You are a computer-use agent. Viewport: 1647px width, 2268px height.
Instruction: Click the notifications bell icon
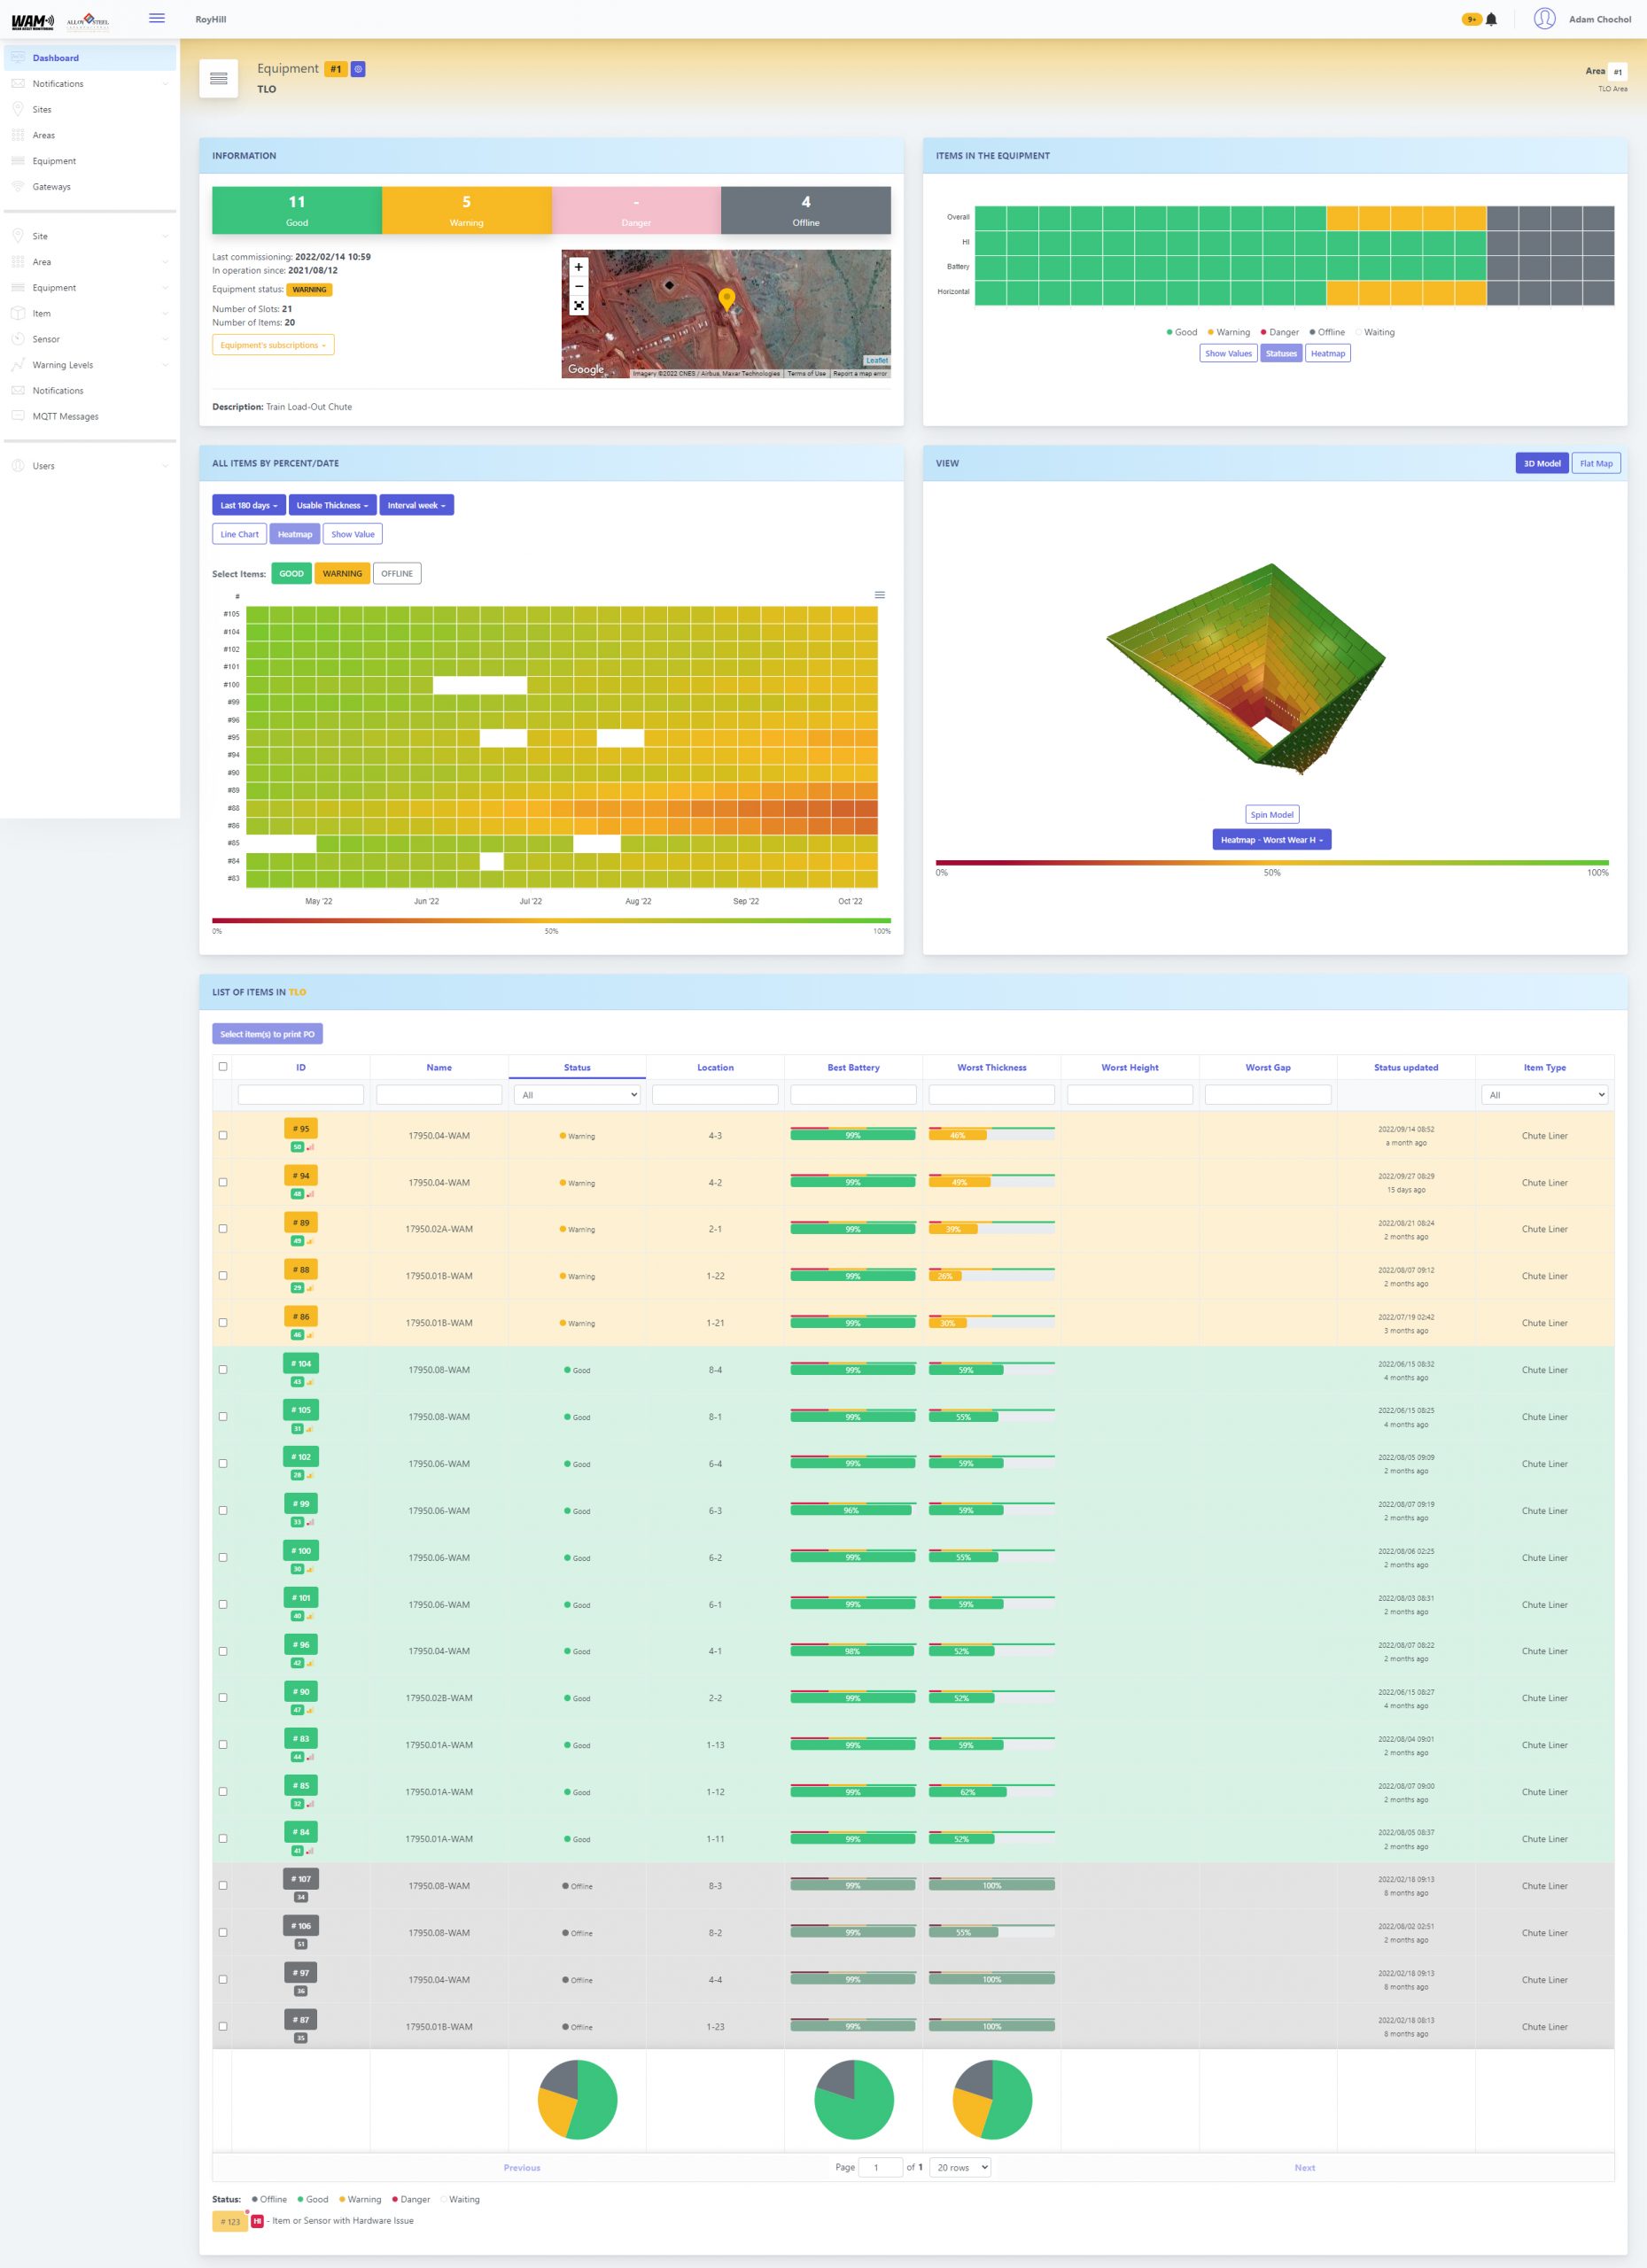click(x=1491, y=19)
